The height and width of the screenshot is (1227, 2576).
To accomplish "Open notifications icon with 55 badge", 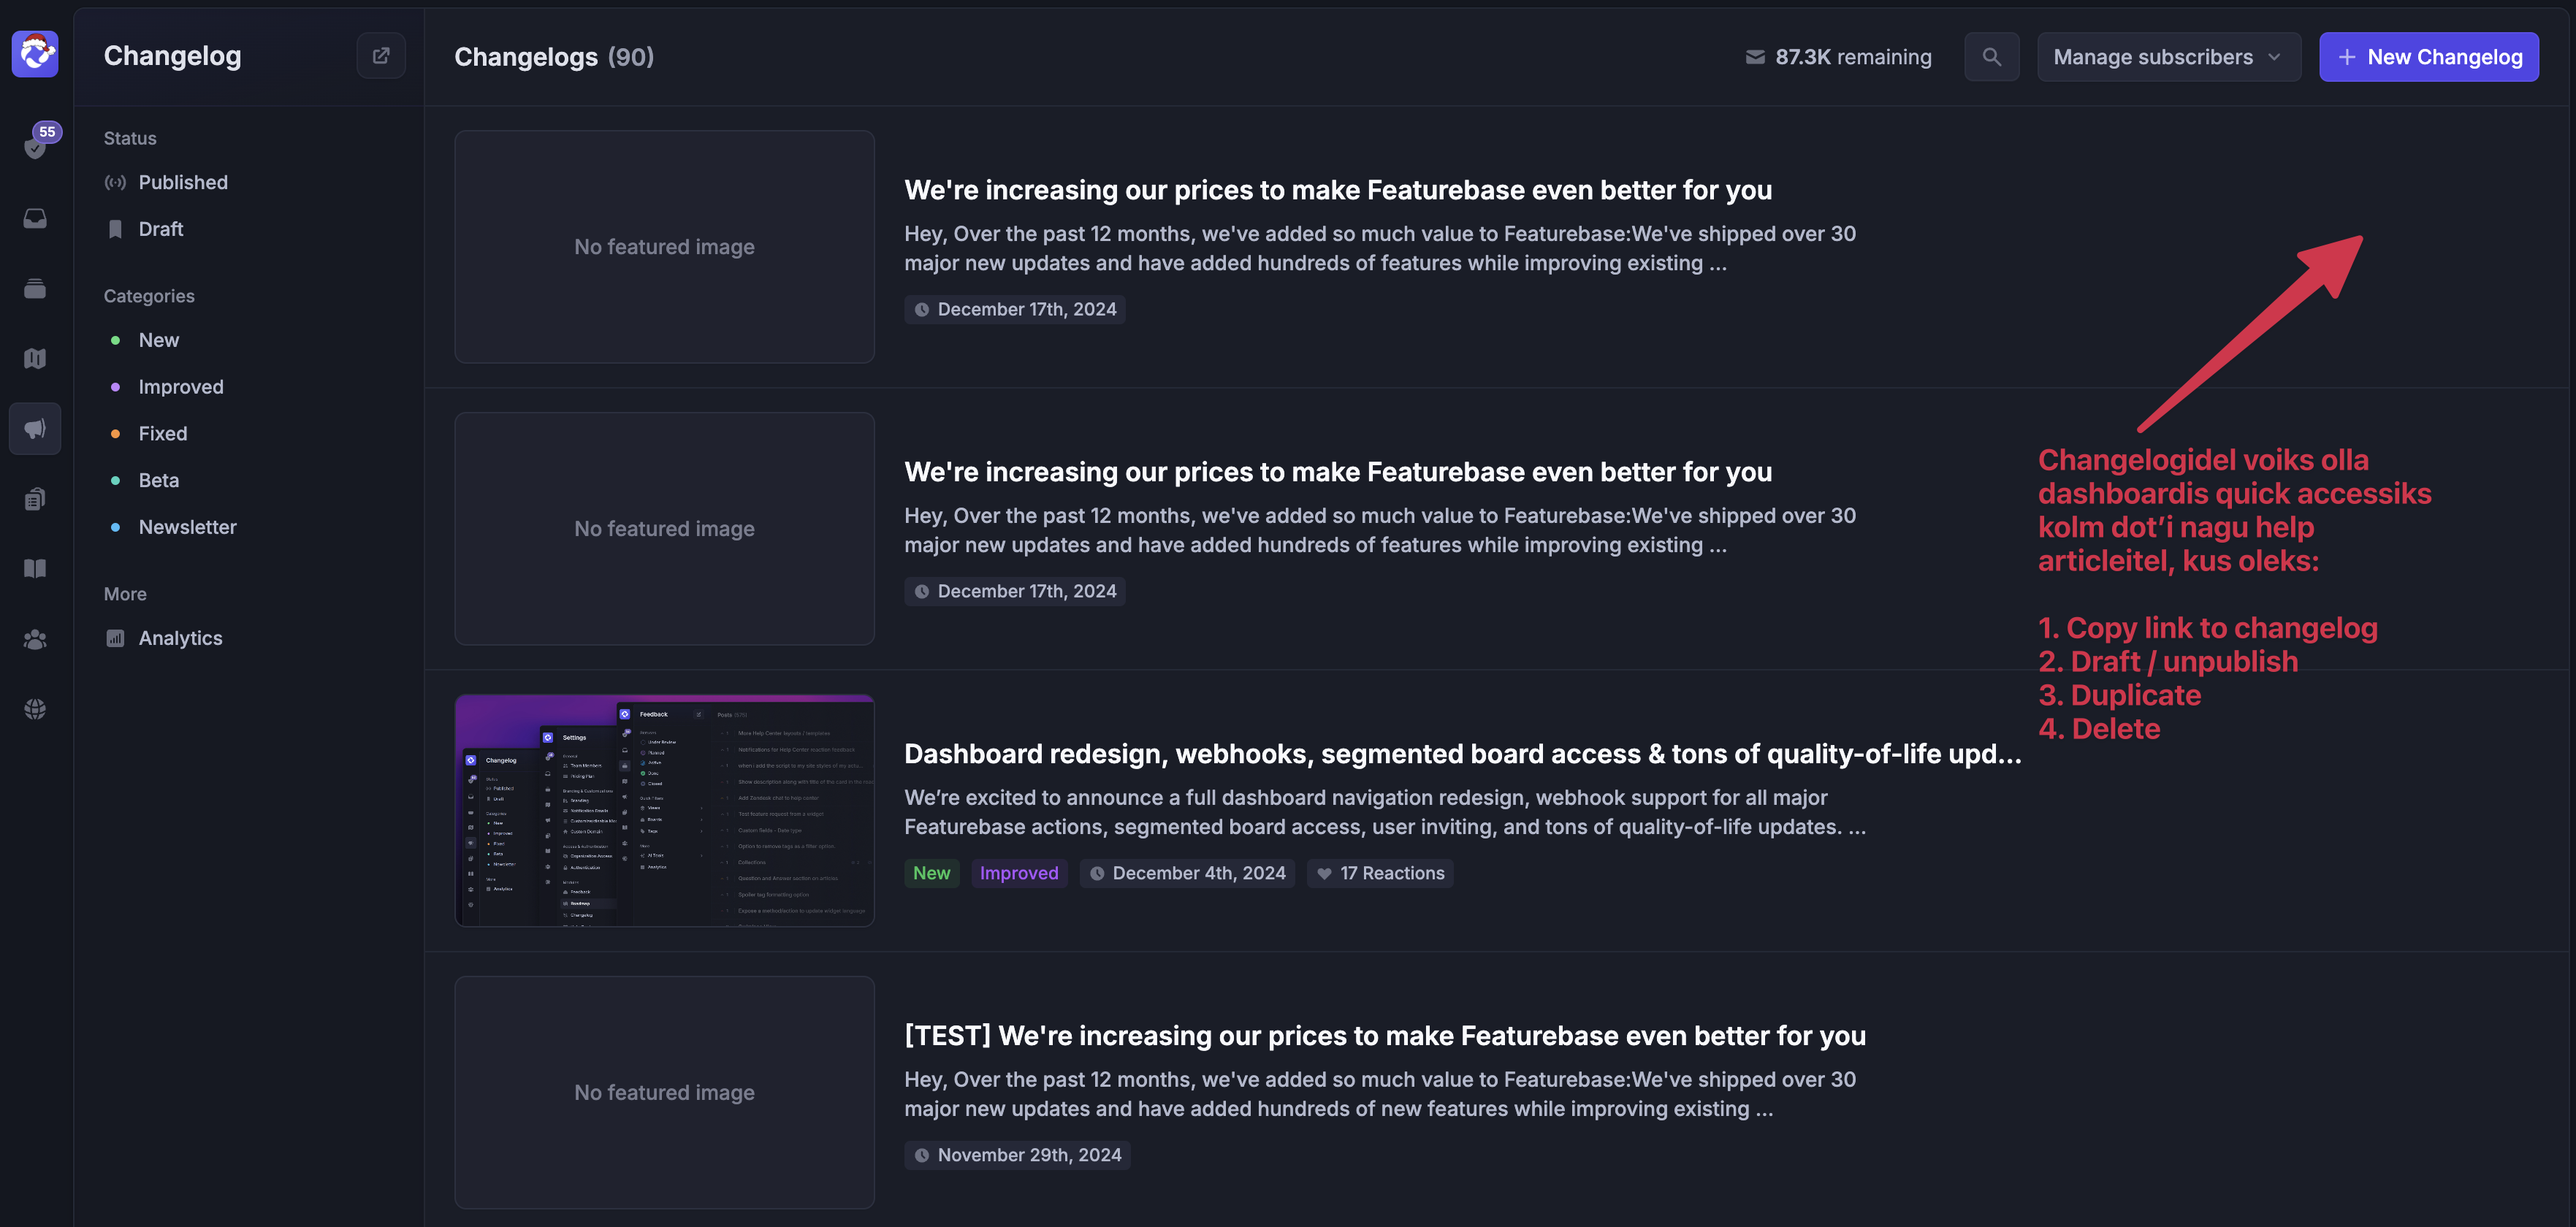I will coord(35,147).
